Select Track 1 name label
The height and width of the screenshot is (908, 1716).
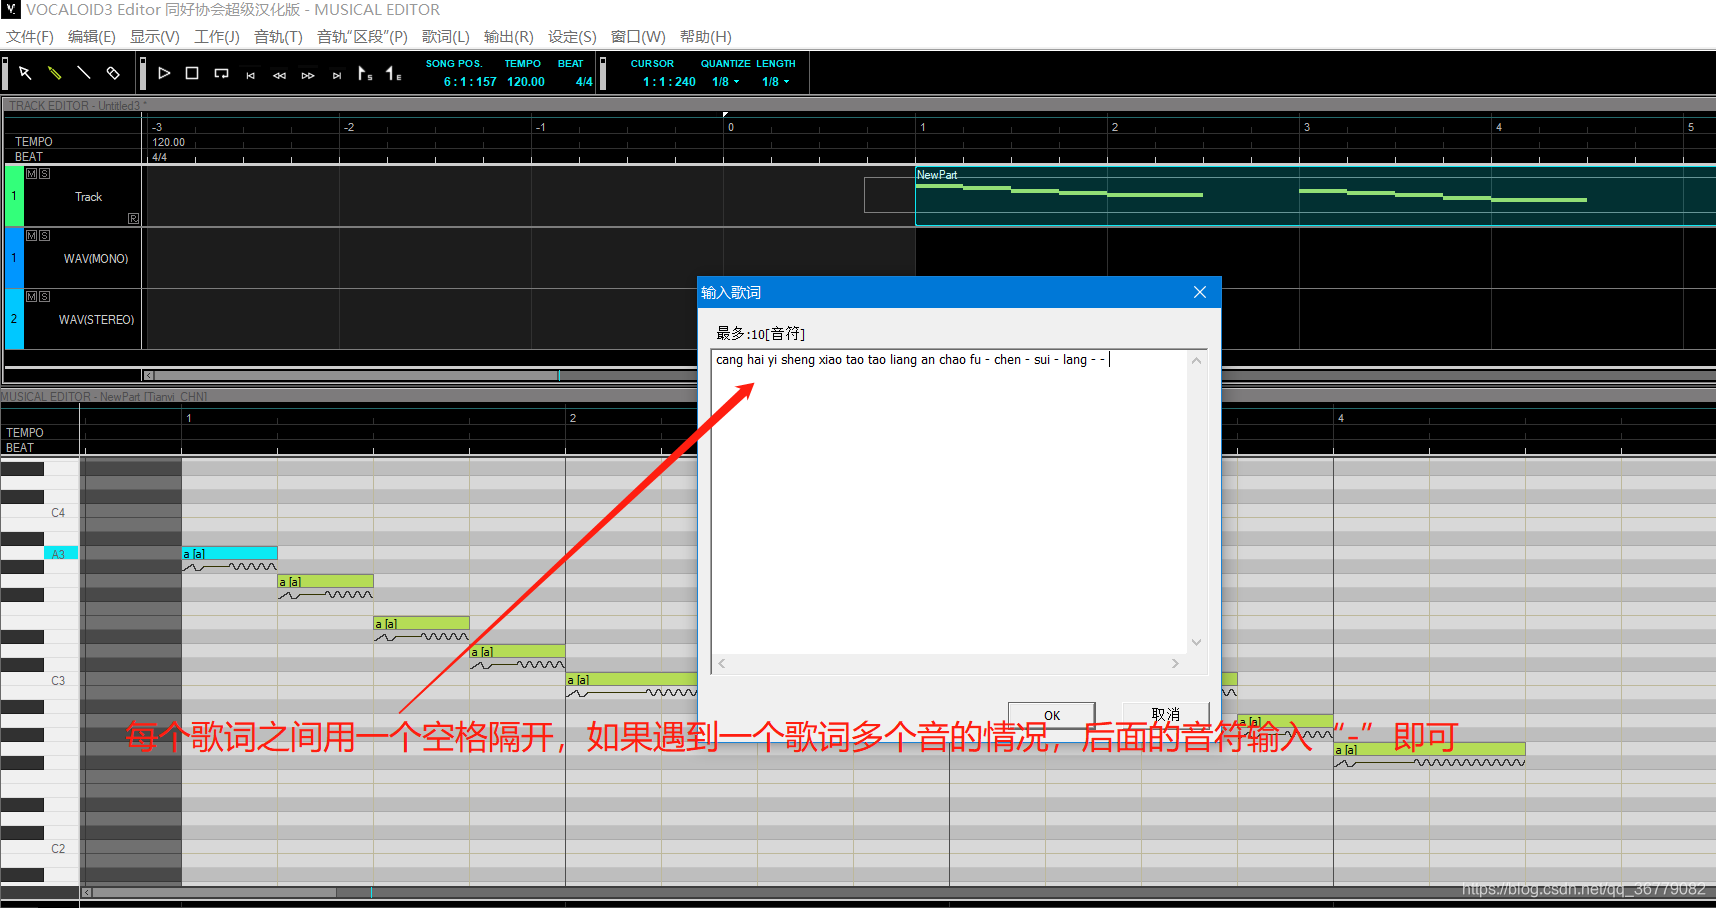pos(88,197)
